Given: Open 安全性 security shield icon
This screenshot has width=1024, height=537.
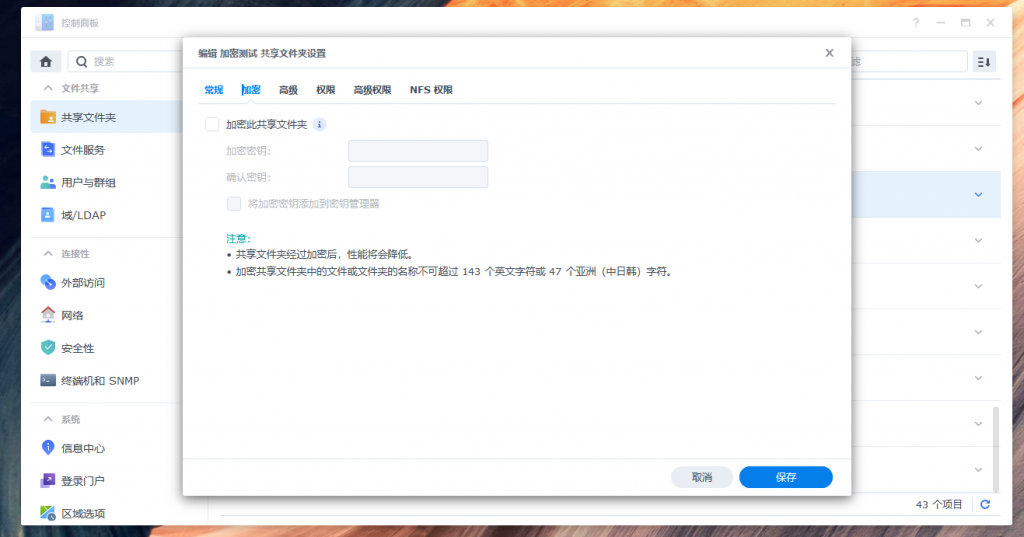Looking at the screenshot, I should point(48,348).
